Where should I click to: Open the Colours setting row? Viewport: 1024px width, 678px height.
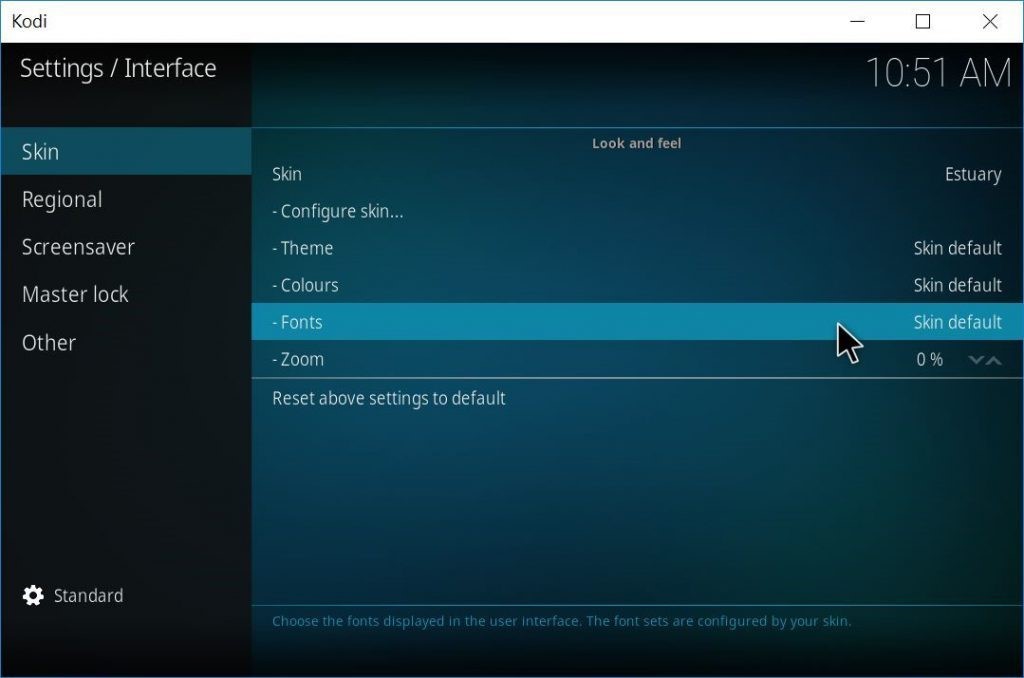tap(637, 285)
